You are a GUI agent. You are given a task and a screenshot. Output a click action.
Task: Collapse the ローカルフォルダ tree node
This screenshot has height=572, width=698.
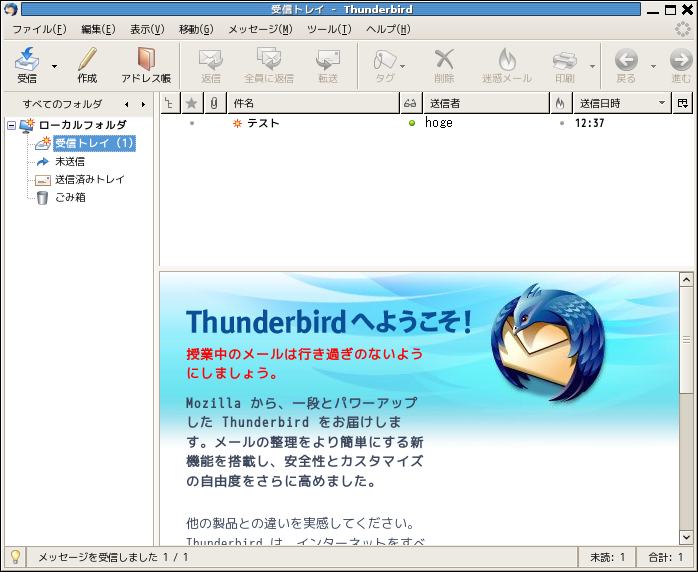pyautogui.click(x=12, y=126)
